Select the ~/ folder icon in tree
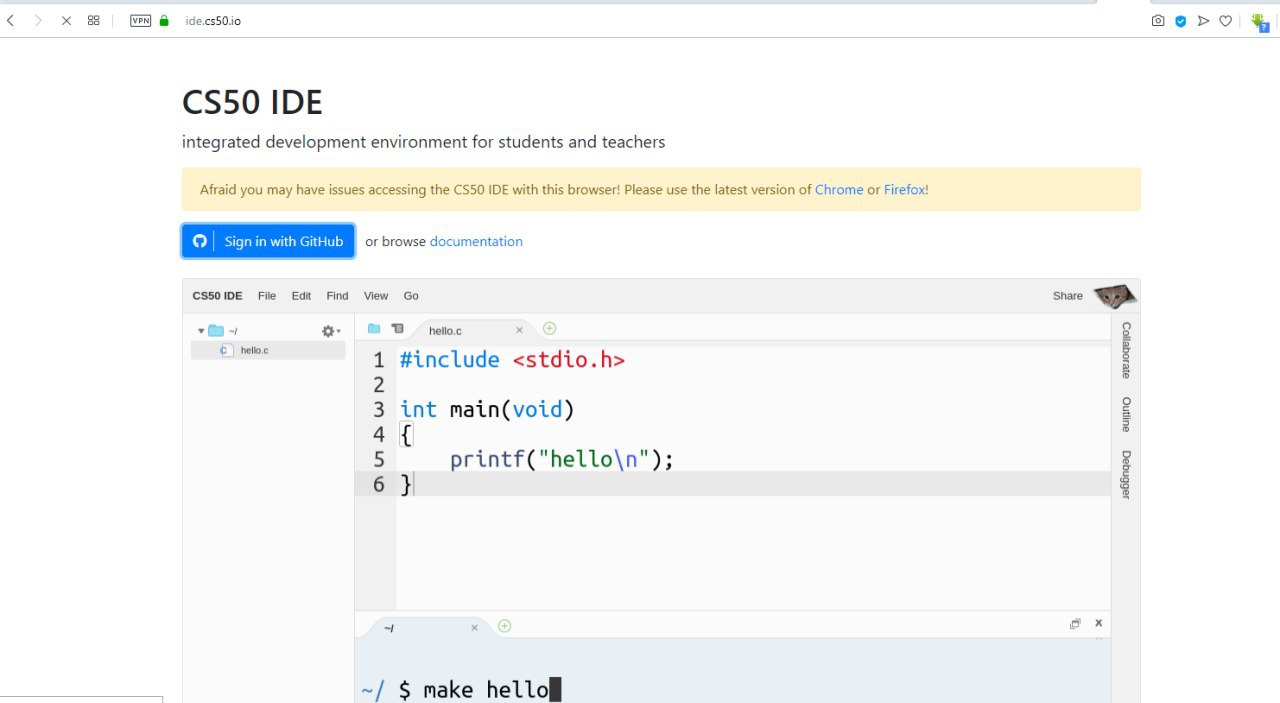 [x=216, y=331]
